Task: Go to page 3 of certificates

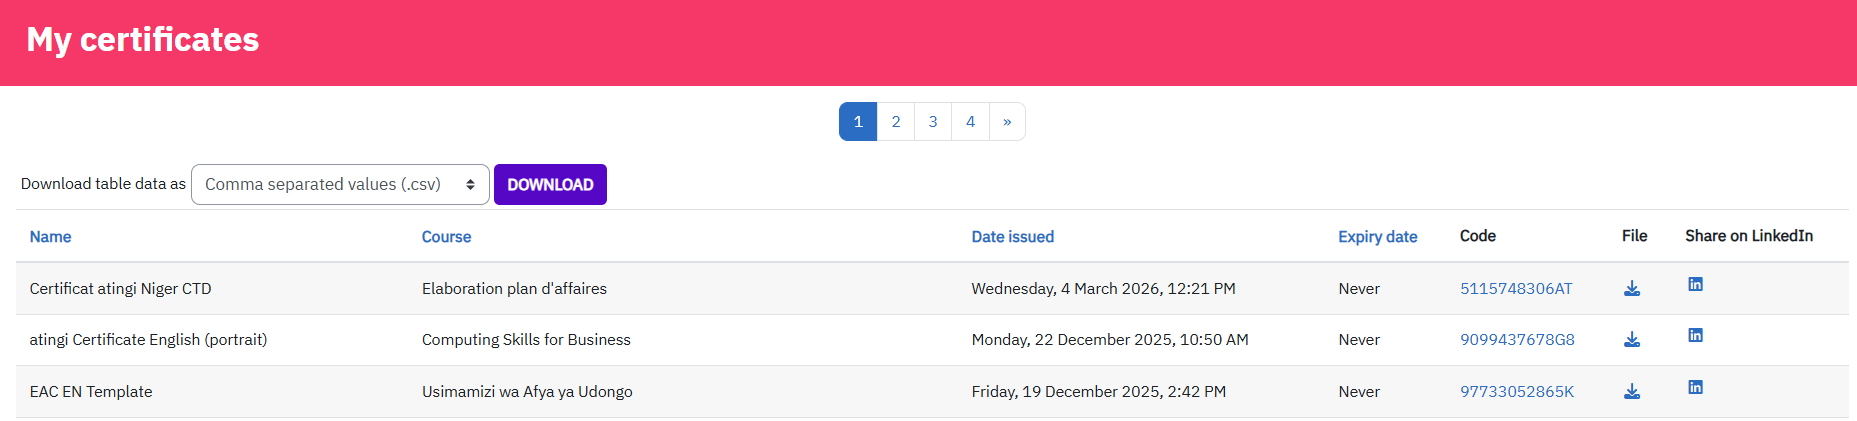Action: [x=933, y=122]
